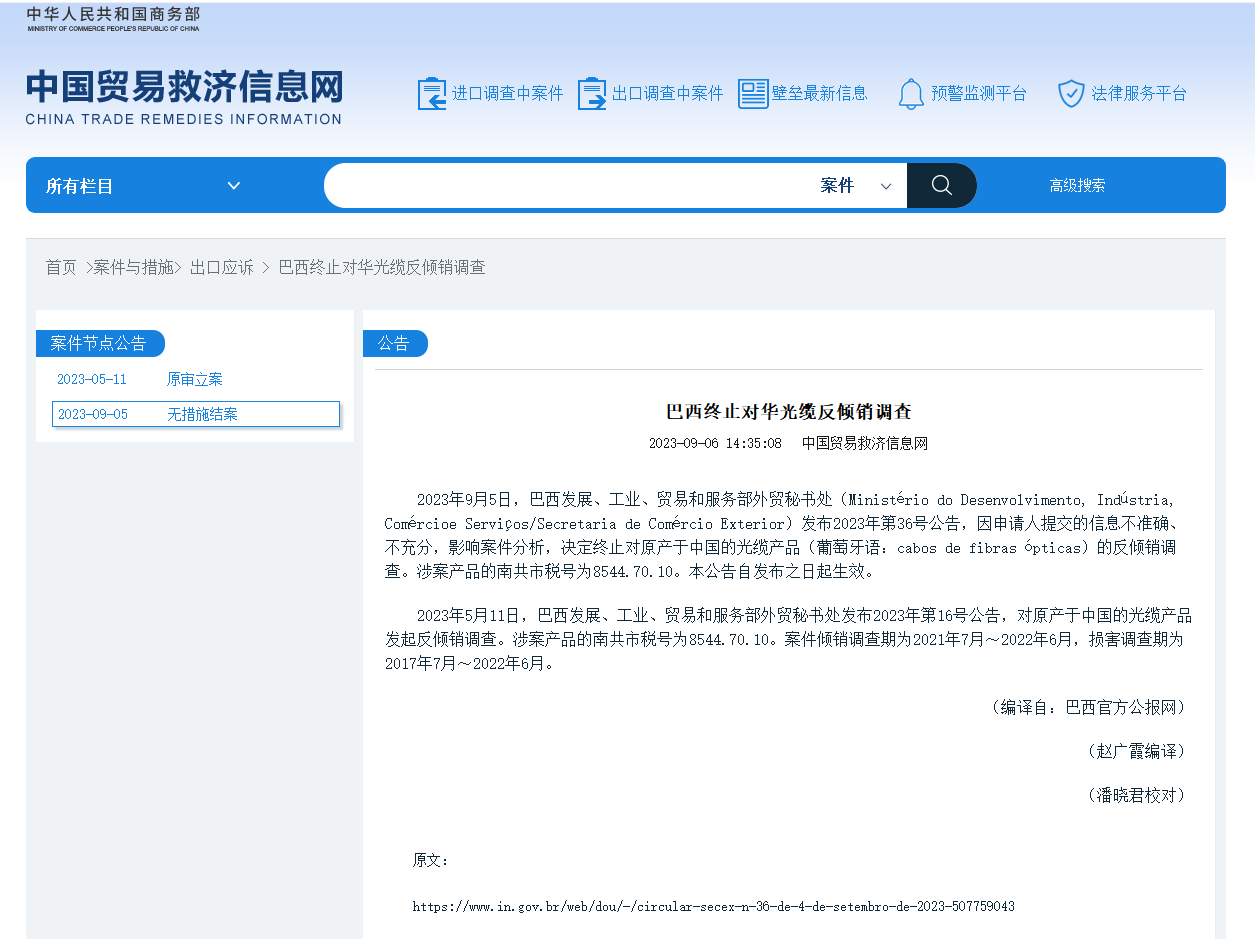Click the 中国贸易救济信息网 site logo
The width and height of the screenshot is (1255, 939).
click(184, 97)
